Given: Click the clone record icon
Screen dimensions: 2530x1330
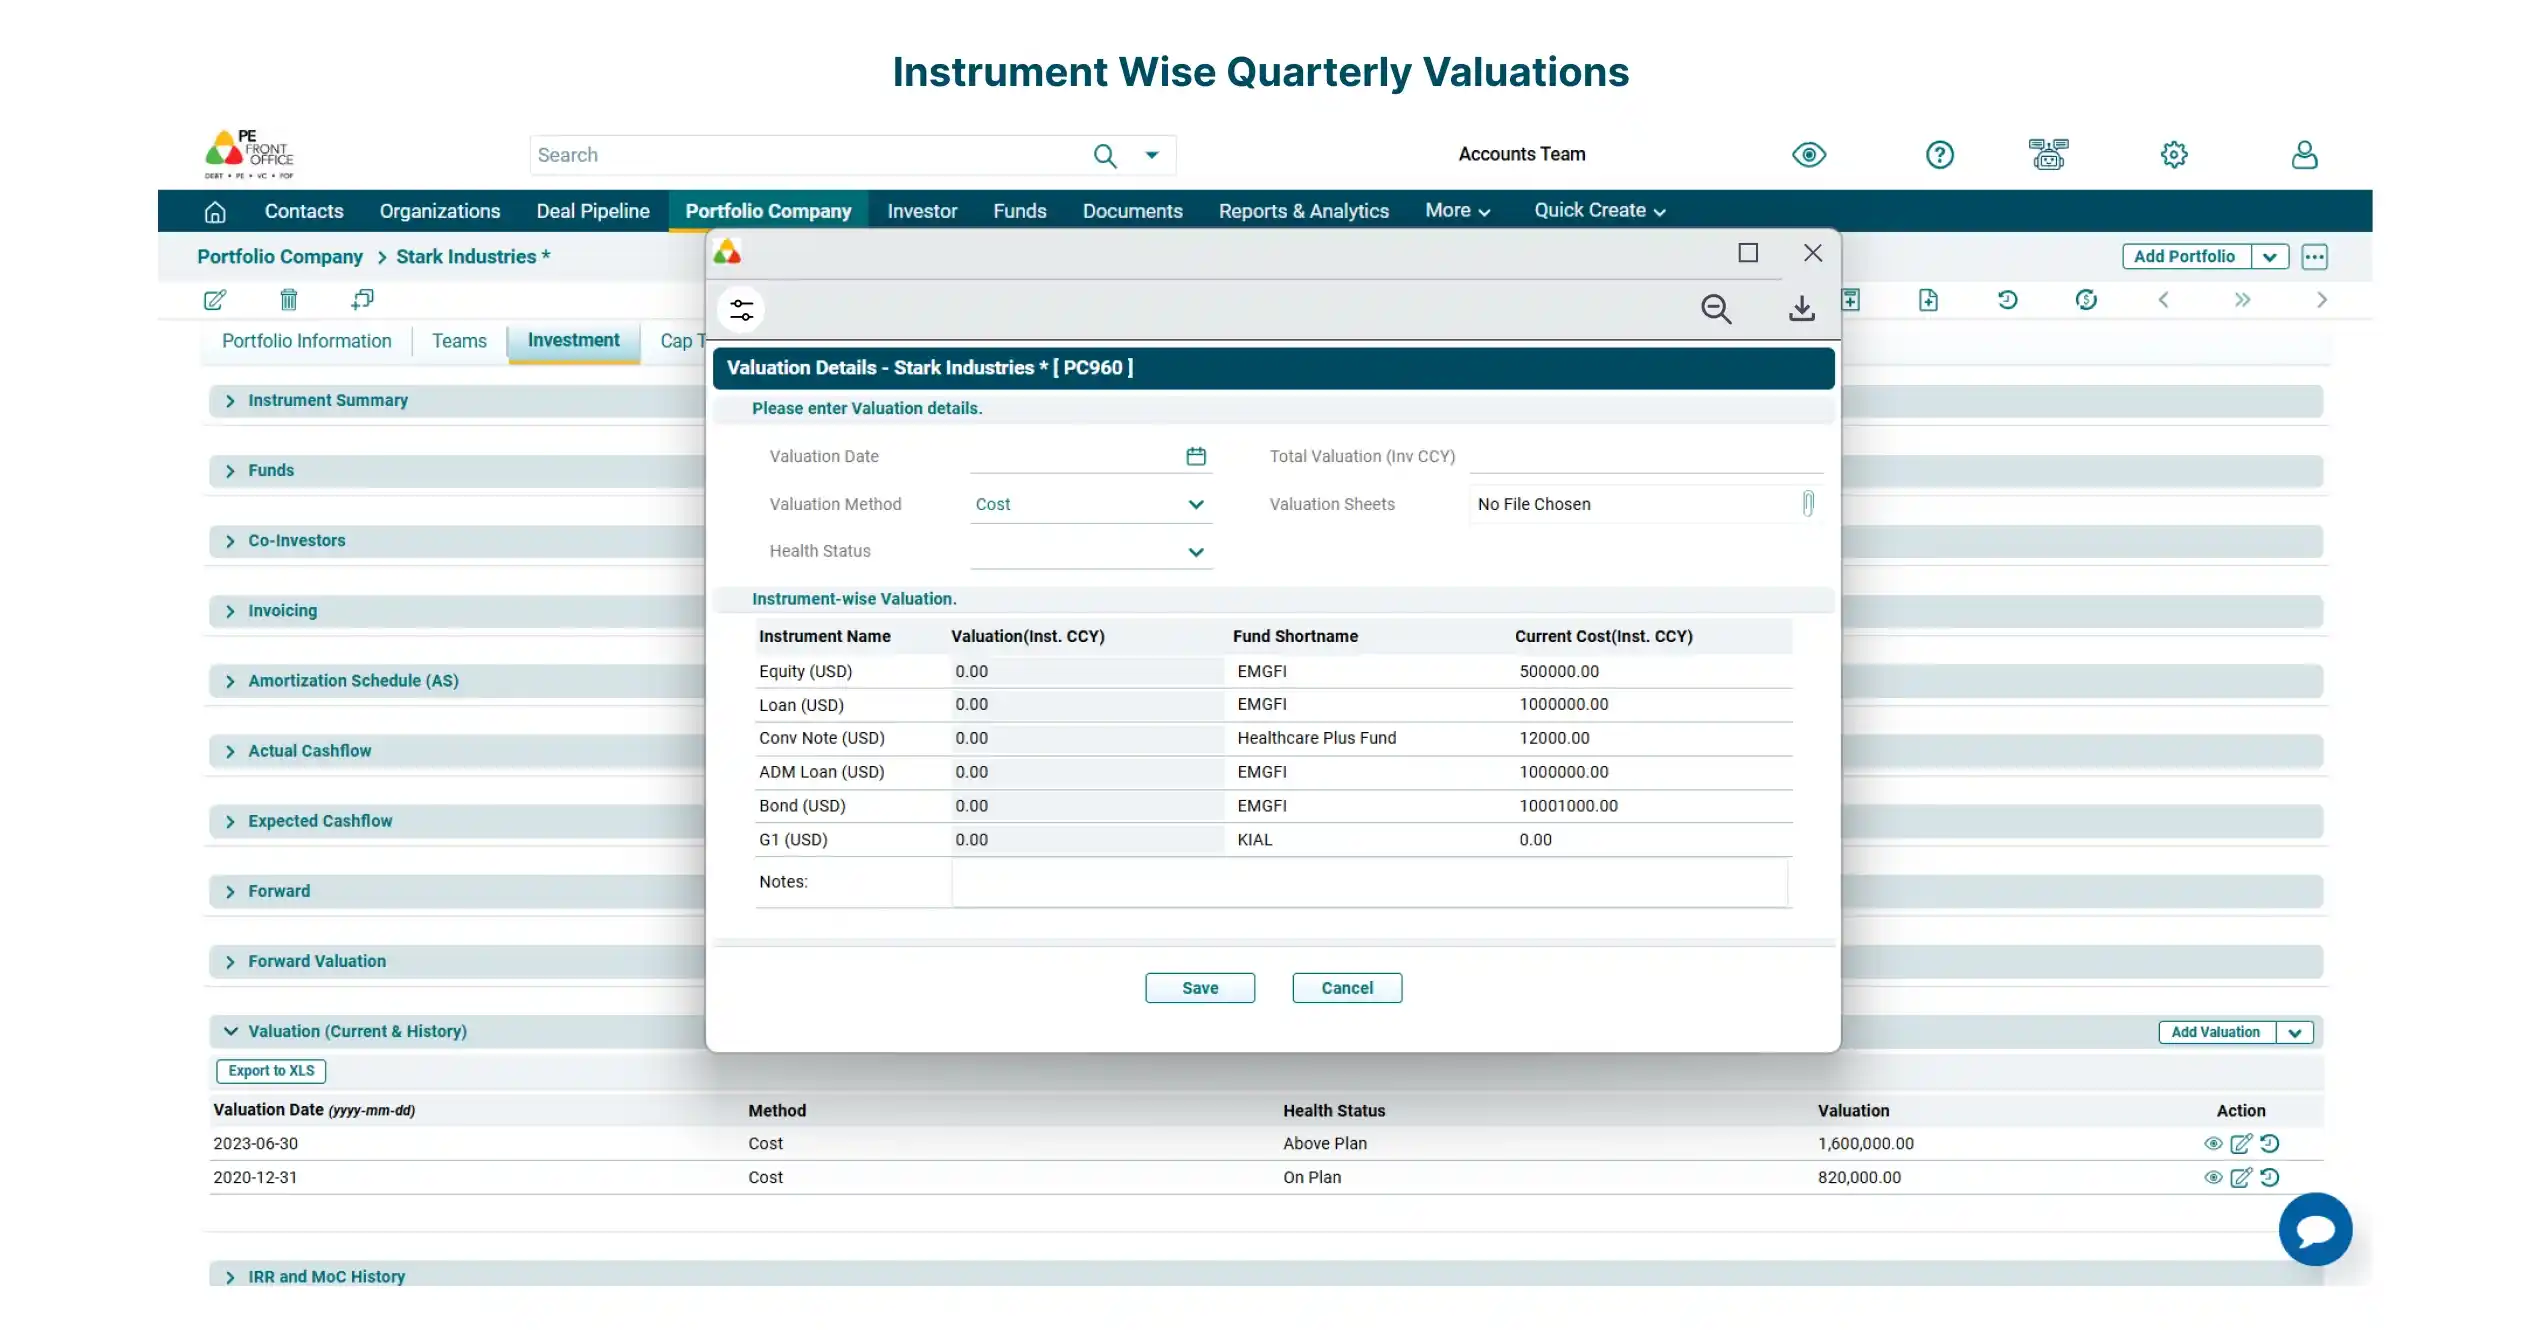Looking at the screenshot, I should point(362,299).
